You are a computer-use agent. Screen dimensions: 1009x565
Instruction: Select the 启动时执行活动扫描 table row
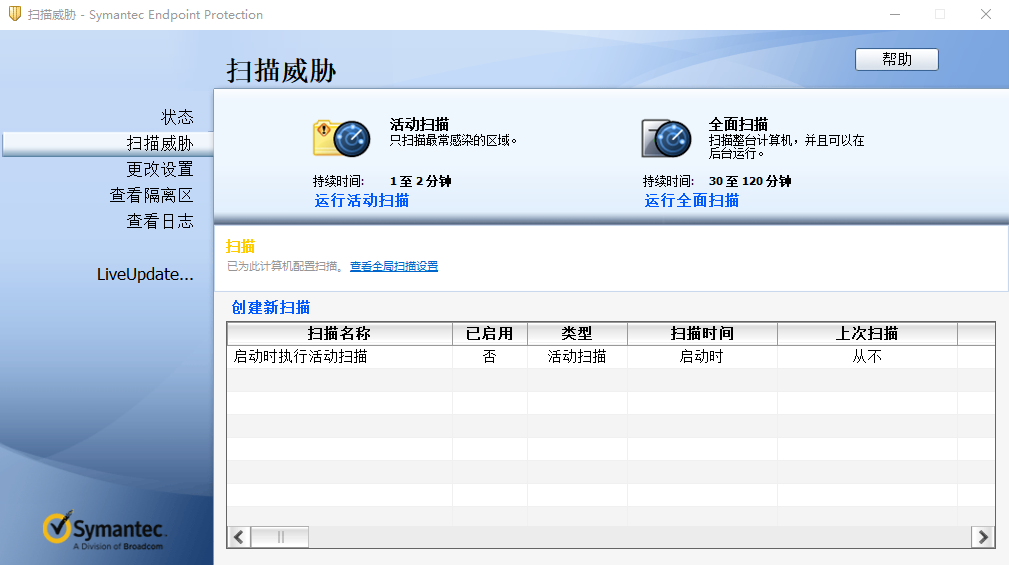point(300,356)
